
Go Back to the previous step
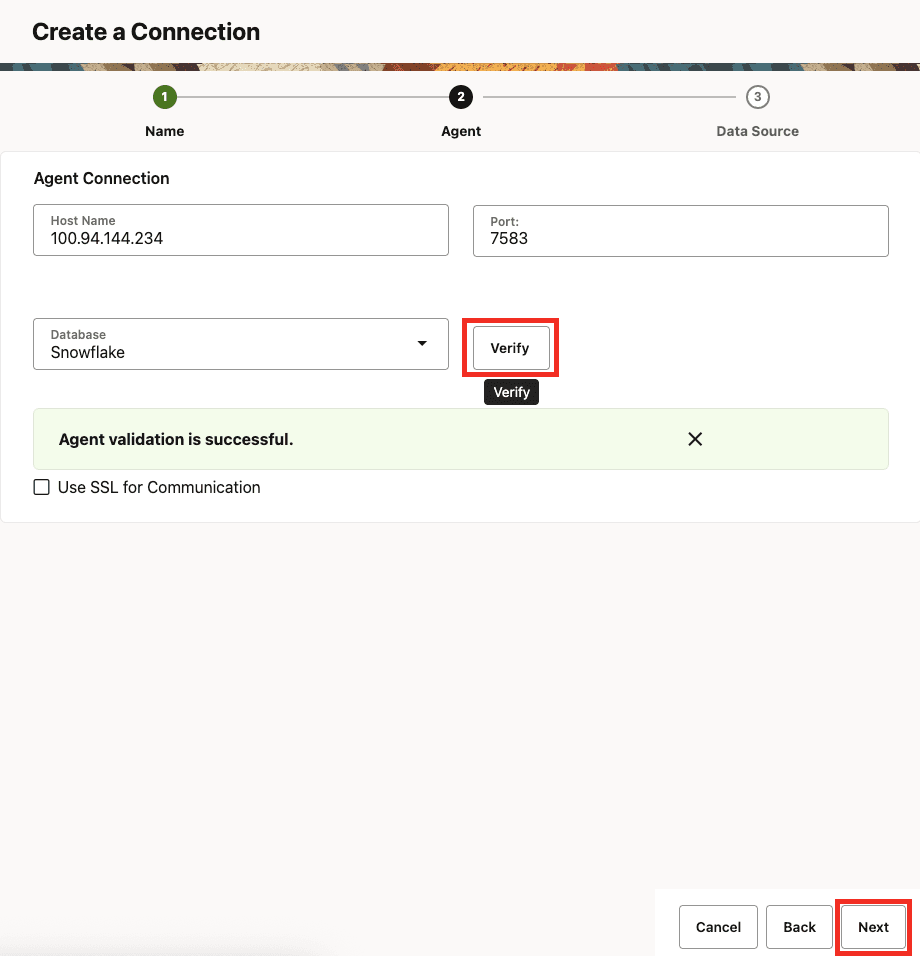click(799, 927)
